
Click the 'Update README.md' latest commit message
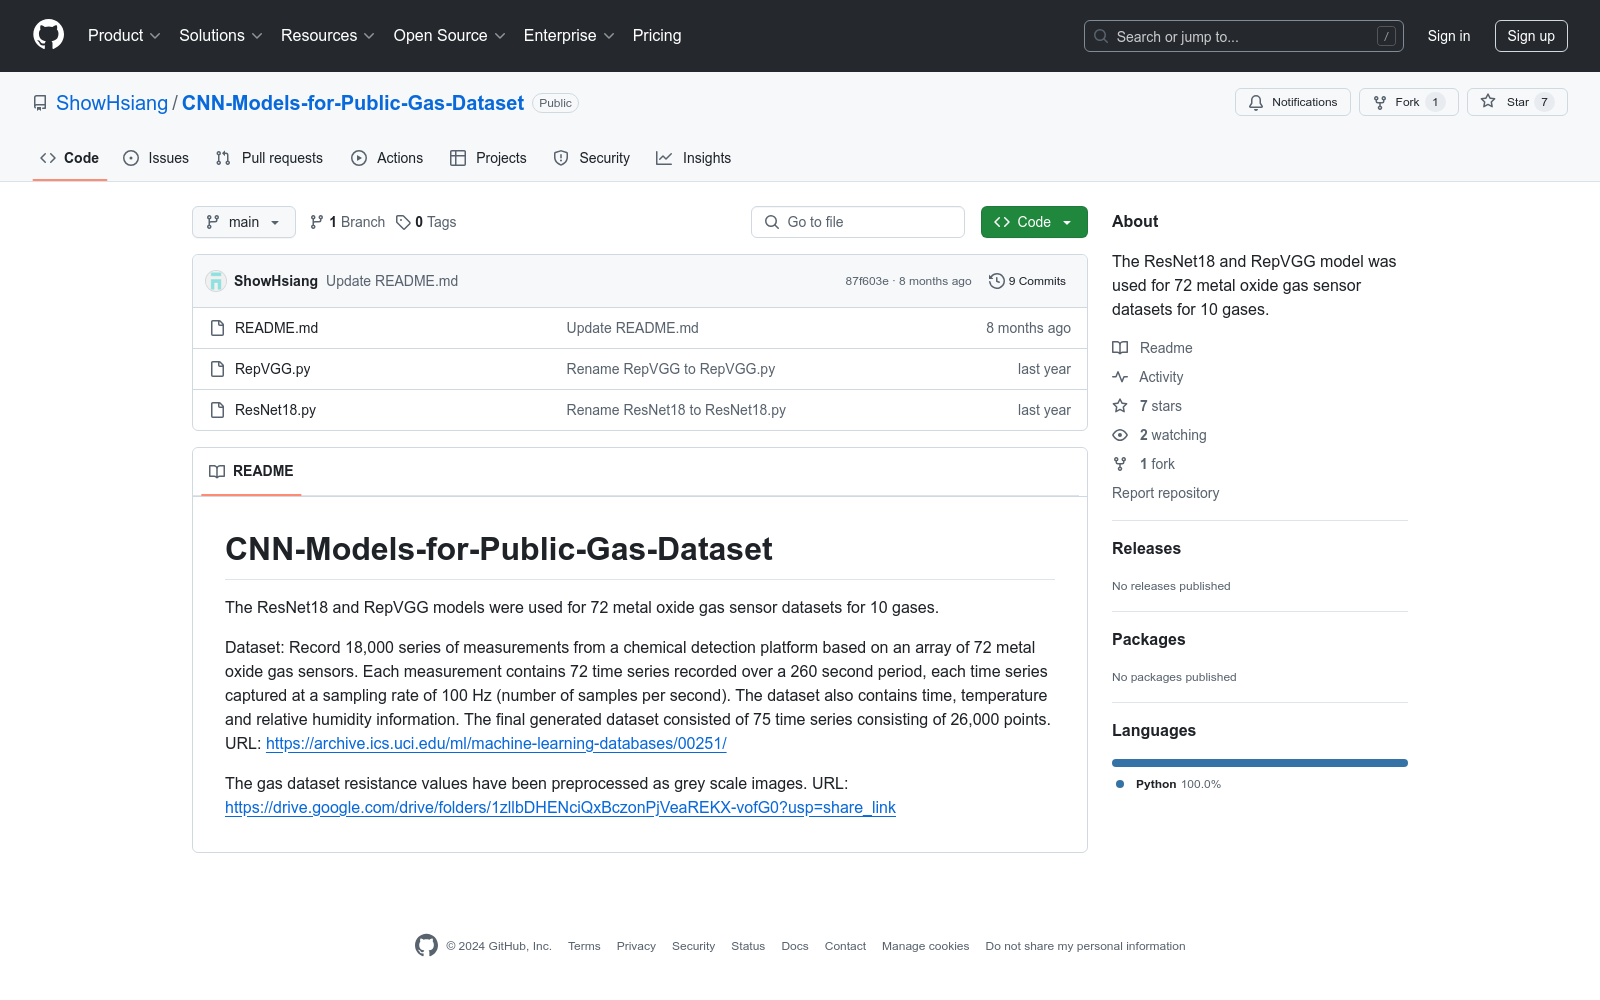[392, 281]
